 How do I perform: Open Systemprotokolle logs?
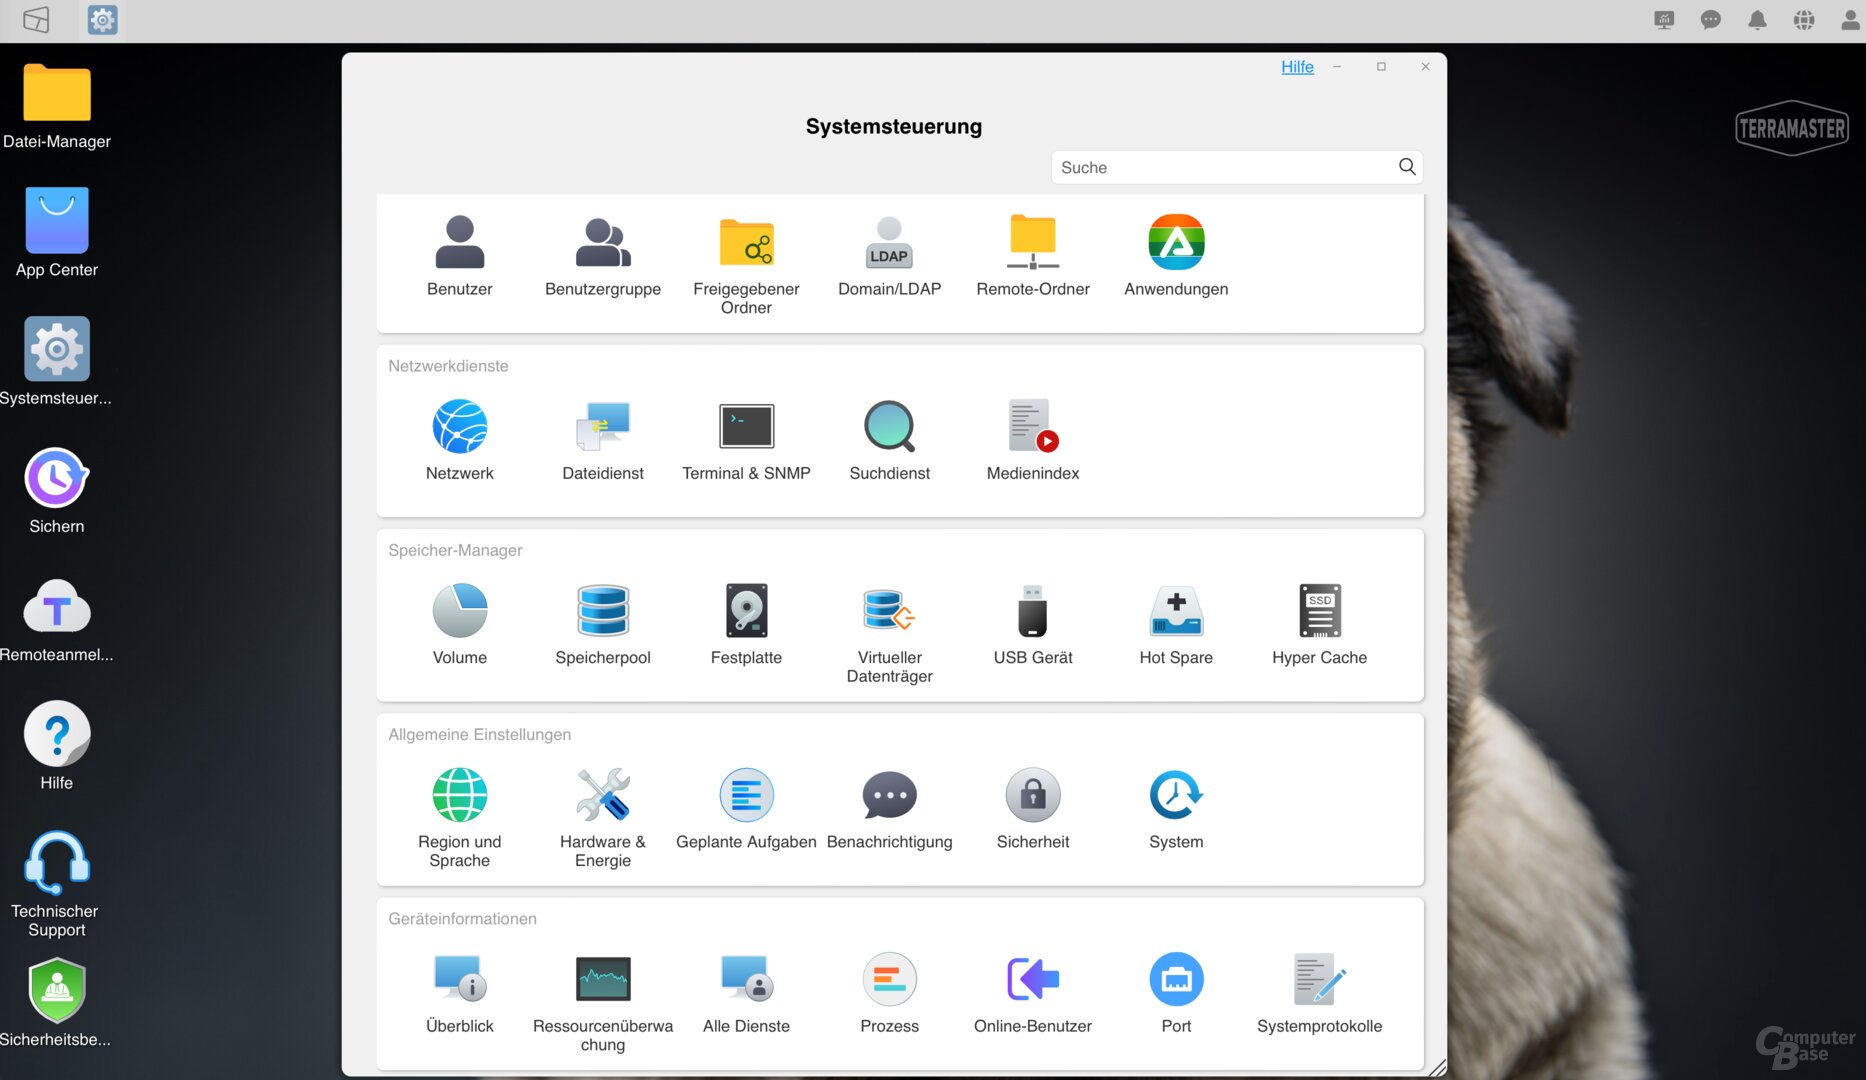[1319, 980]
